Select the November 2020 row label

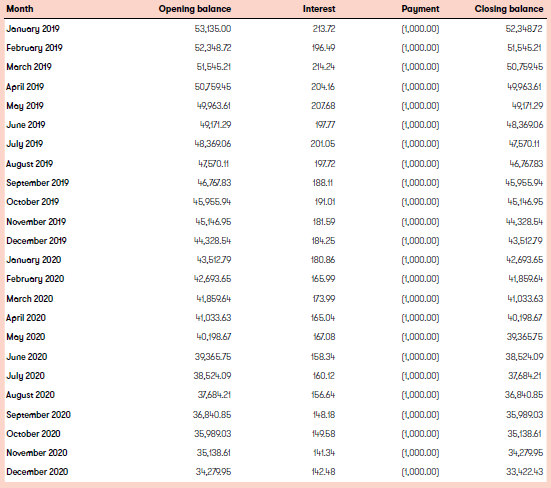tap(37, 453)
